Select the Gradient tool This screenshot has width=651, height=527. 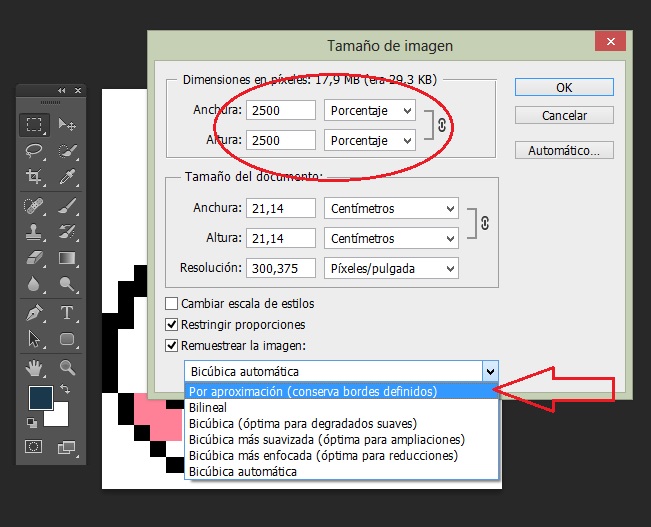pyautogui.click(x=67, y=258)
